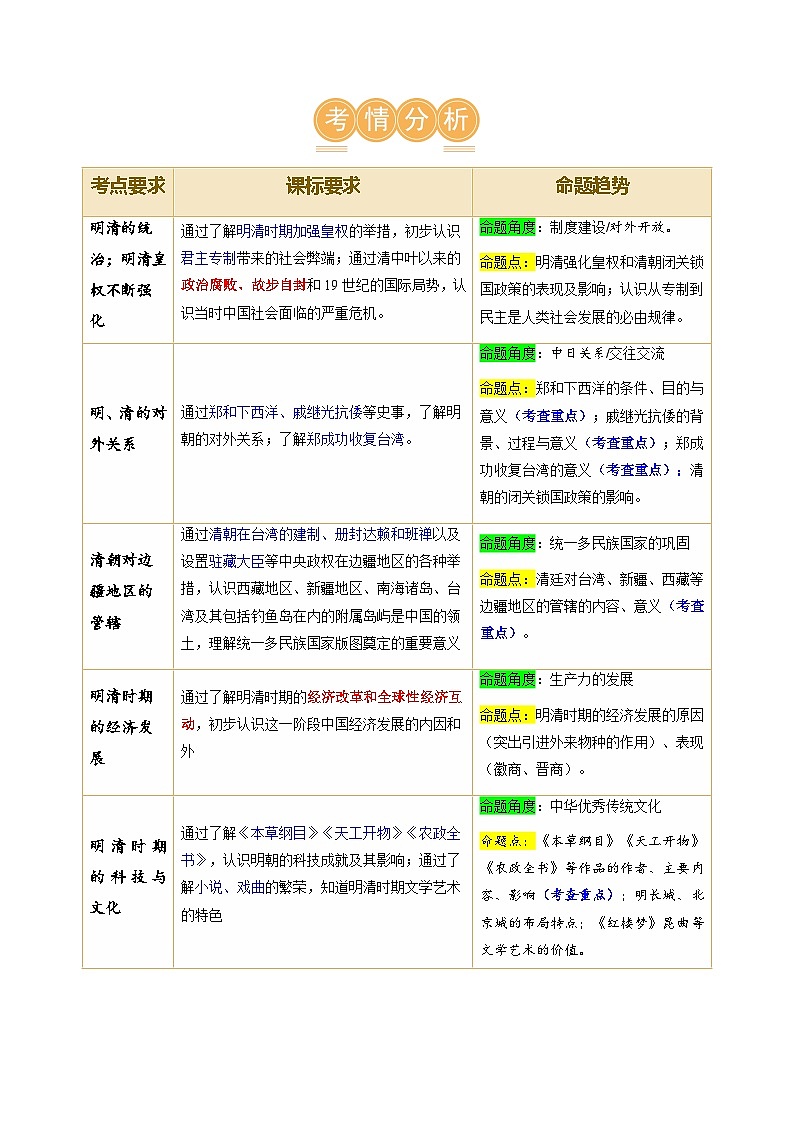Click the "明清的统治；明清皇权不断强化" cell

(x=128, y=275)
